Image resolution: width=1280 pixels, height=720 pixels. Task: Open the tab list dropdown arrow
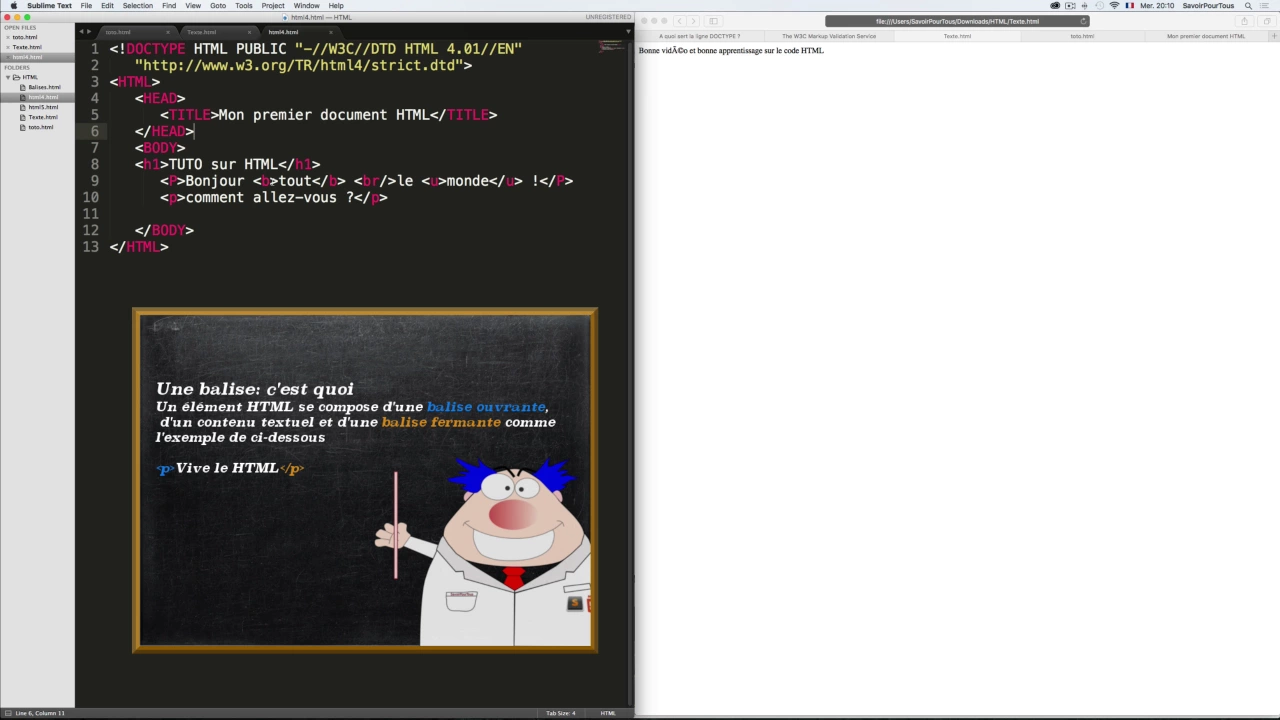(627, 32)
